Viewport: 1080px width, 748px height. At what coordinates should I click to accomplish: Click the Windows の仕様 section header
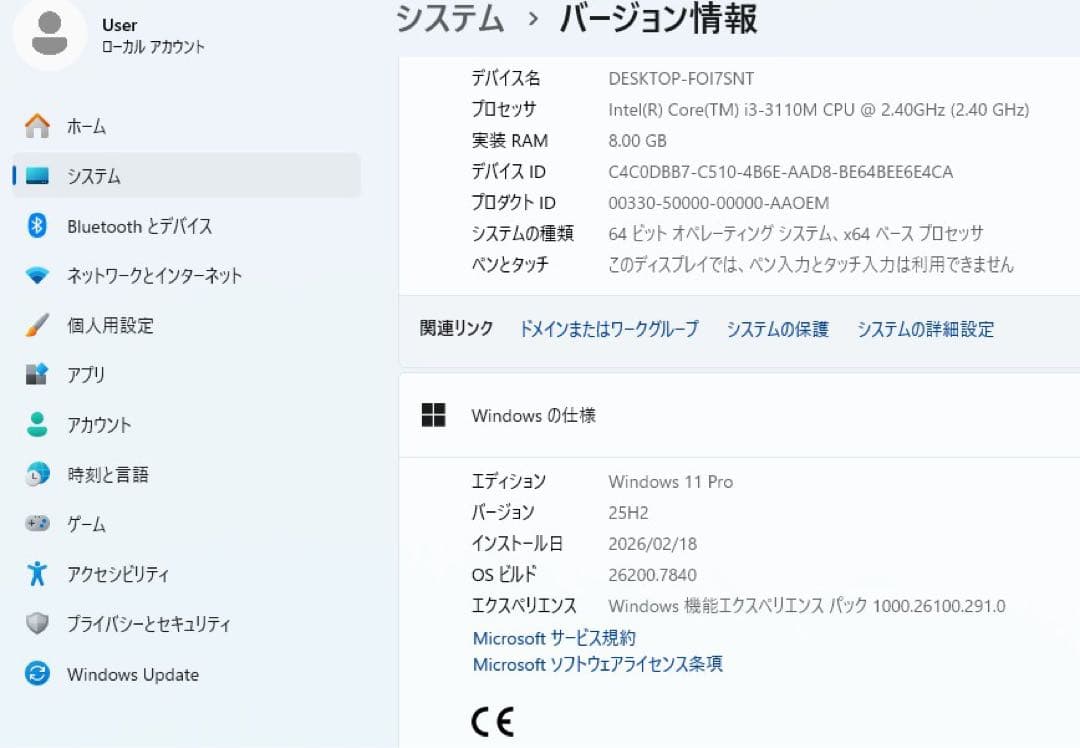tap(739, 415)
